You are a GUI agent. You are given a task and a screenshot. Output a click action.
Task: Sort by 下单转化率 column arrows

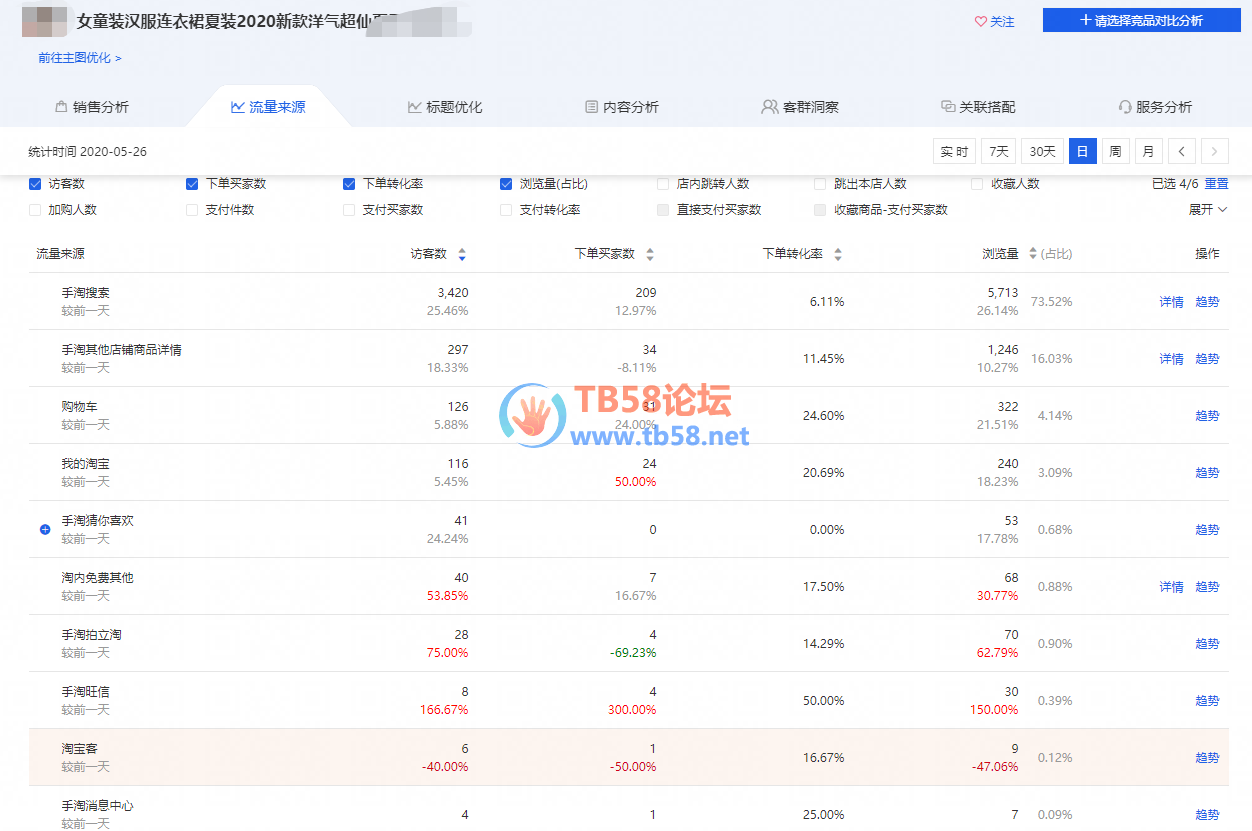click(838, 254)
